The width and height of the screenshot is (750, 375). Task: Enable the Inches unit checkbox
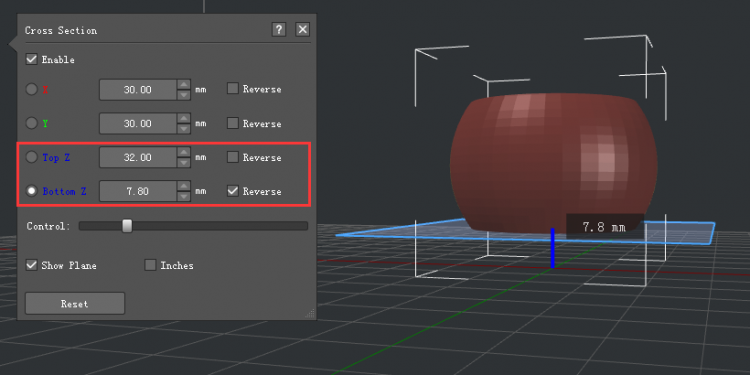pos(150,265)
